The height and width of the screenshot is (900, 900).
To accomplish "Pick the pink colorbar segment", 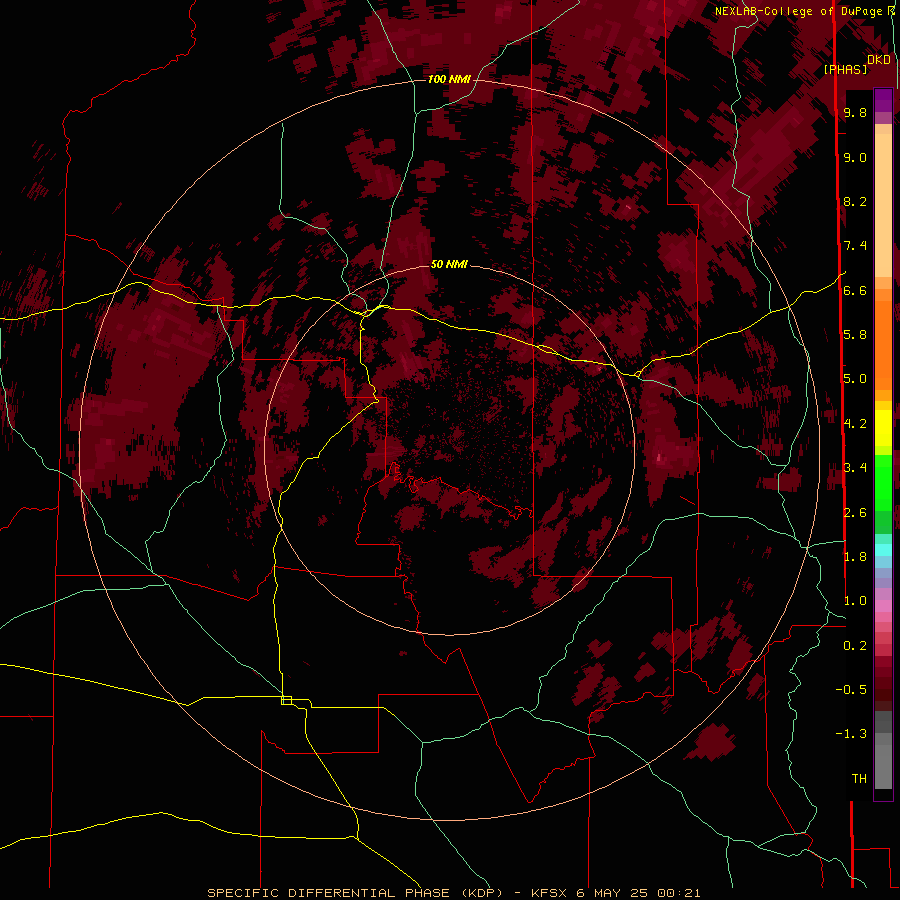I will (883, 605).
